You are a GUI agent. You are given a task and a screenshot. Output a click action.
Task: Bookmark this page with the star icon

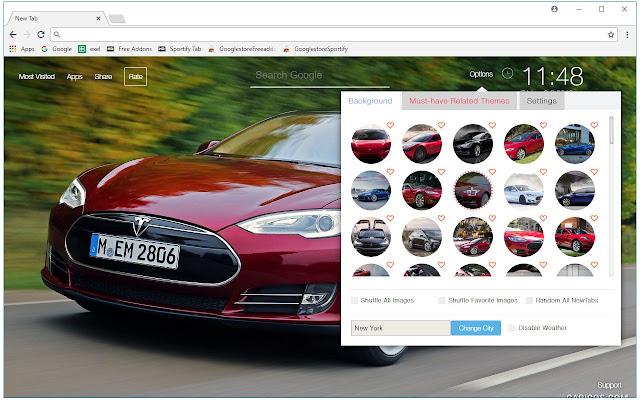tap(611, 35)
